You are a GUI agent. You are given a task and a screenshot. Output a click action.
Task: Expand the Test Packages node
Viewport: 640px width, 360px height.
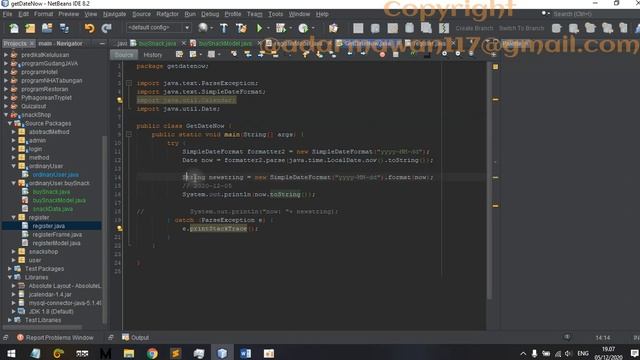10,269
